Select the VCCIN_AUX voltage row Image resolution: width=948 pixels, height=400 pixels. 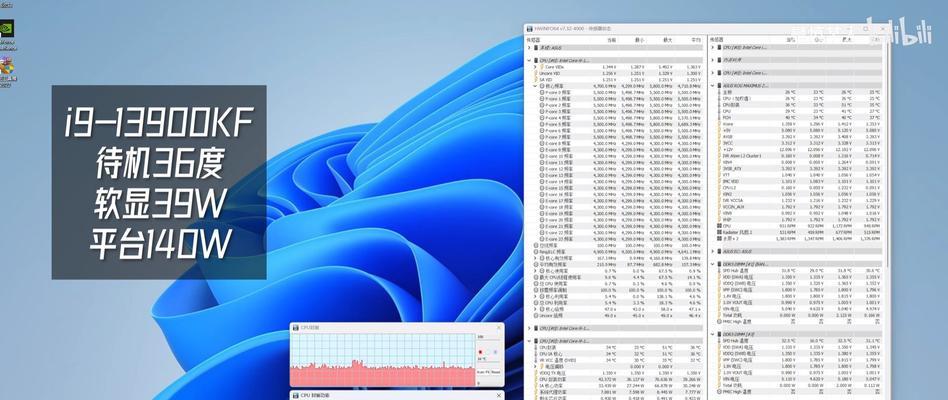(x=799, y=207)
